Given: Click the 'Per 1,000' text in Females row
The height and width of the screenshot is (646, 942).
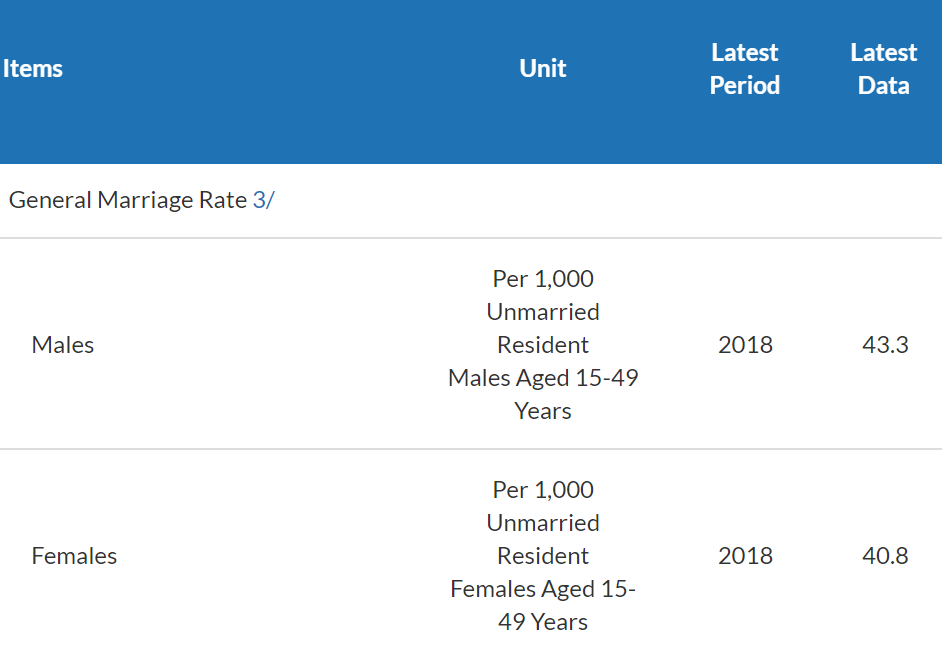Looking at the screenshot, I should click(x=543, y=490).
